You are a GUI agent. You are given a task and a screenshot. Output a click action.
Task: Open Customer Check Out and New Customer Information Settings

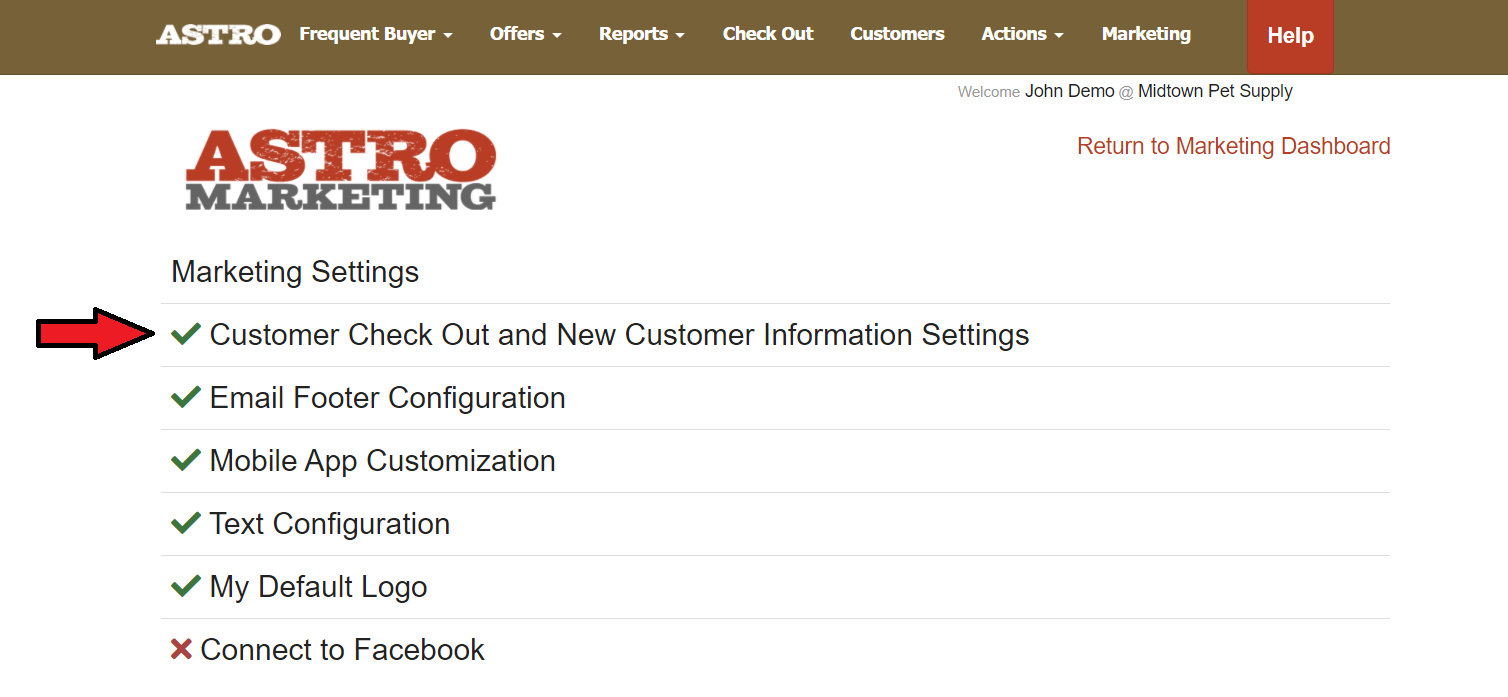619,335
